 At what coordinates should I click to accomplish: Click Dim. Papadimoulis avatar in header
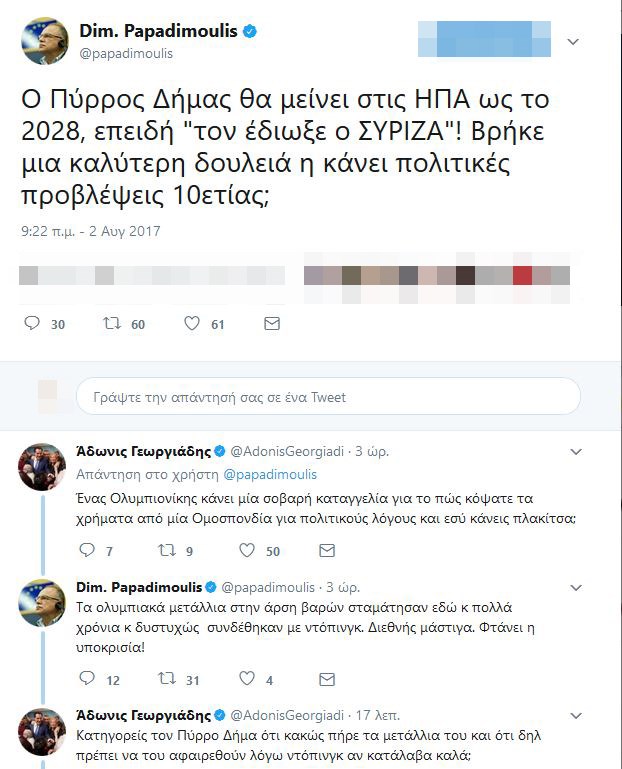[x=45, y=41]
